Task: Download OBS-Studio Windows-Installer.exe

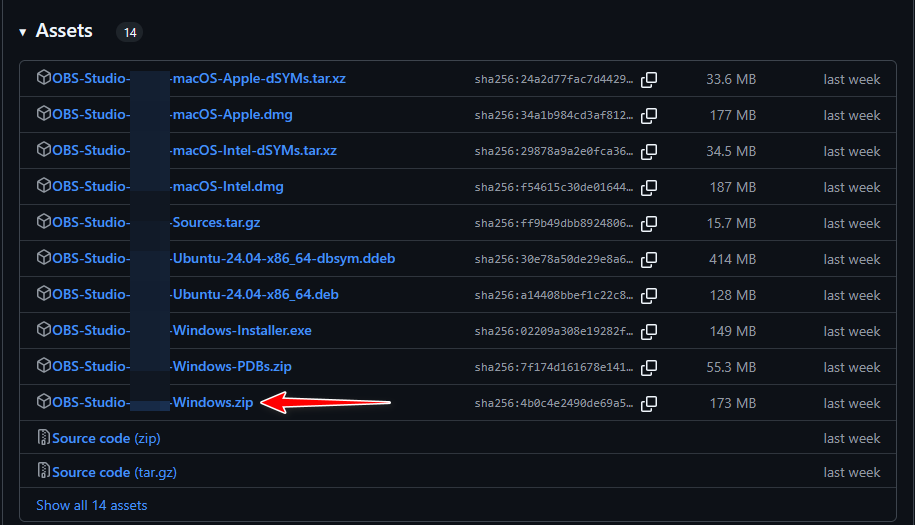Action: (182, 331)
